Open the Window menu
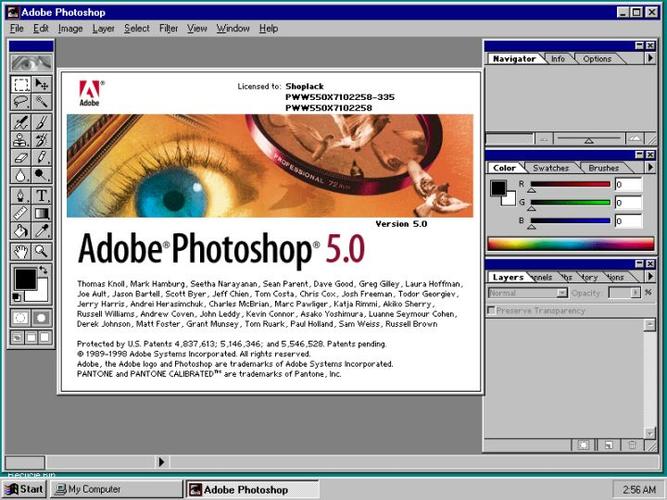This screenshot has height=500, width=667. (233, 29)
